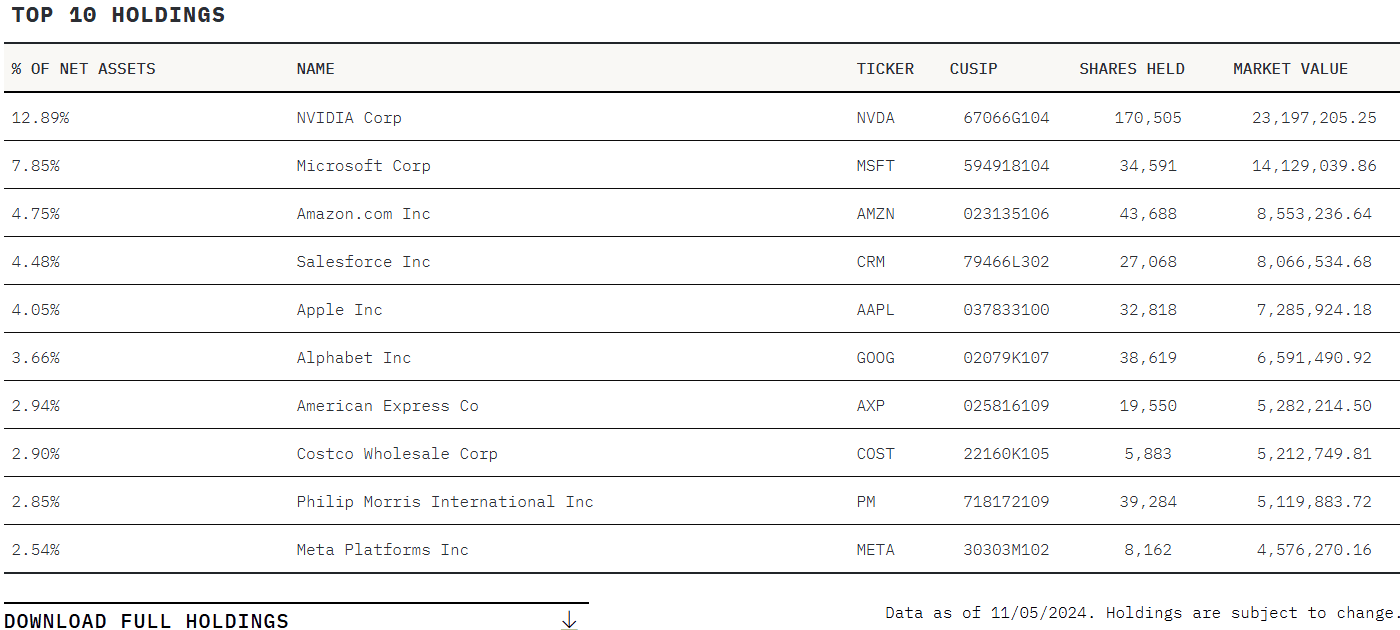Viewport: 1400px width, 630px height.
Task: Click the GOOG ticker symbol
Action: tap(875, 358)
